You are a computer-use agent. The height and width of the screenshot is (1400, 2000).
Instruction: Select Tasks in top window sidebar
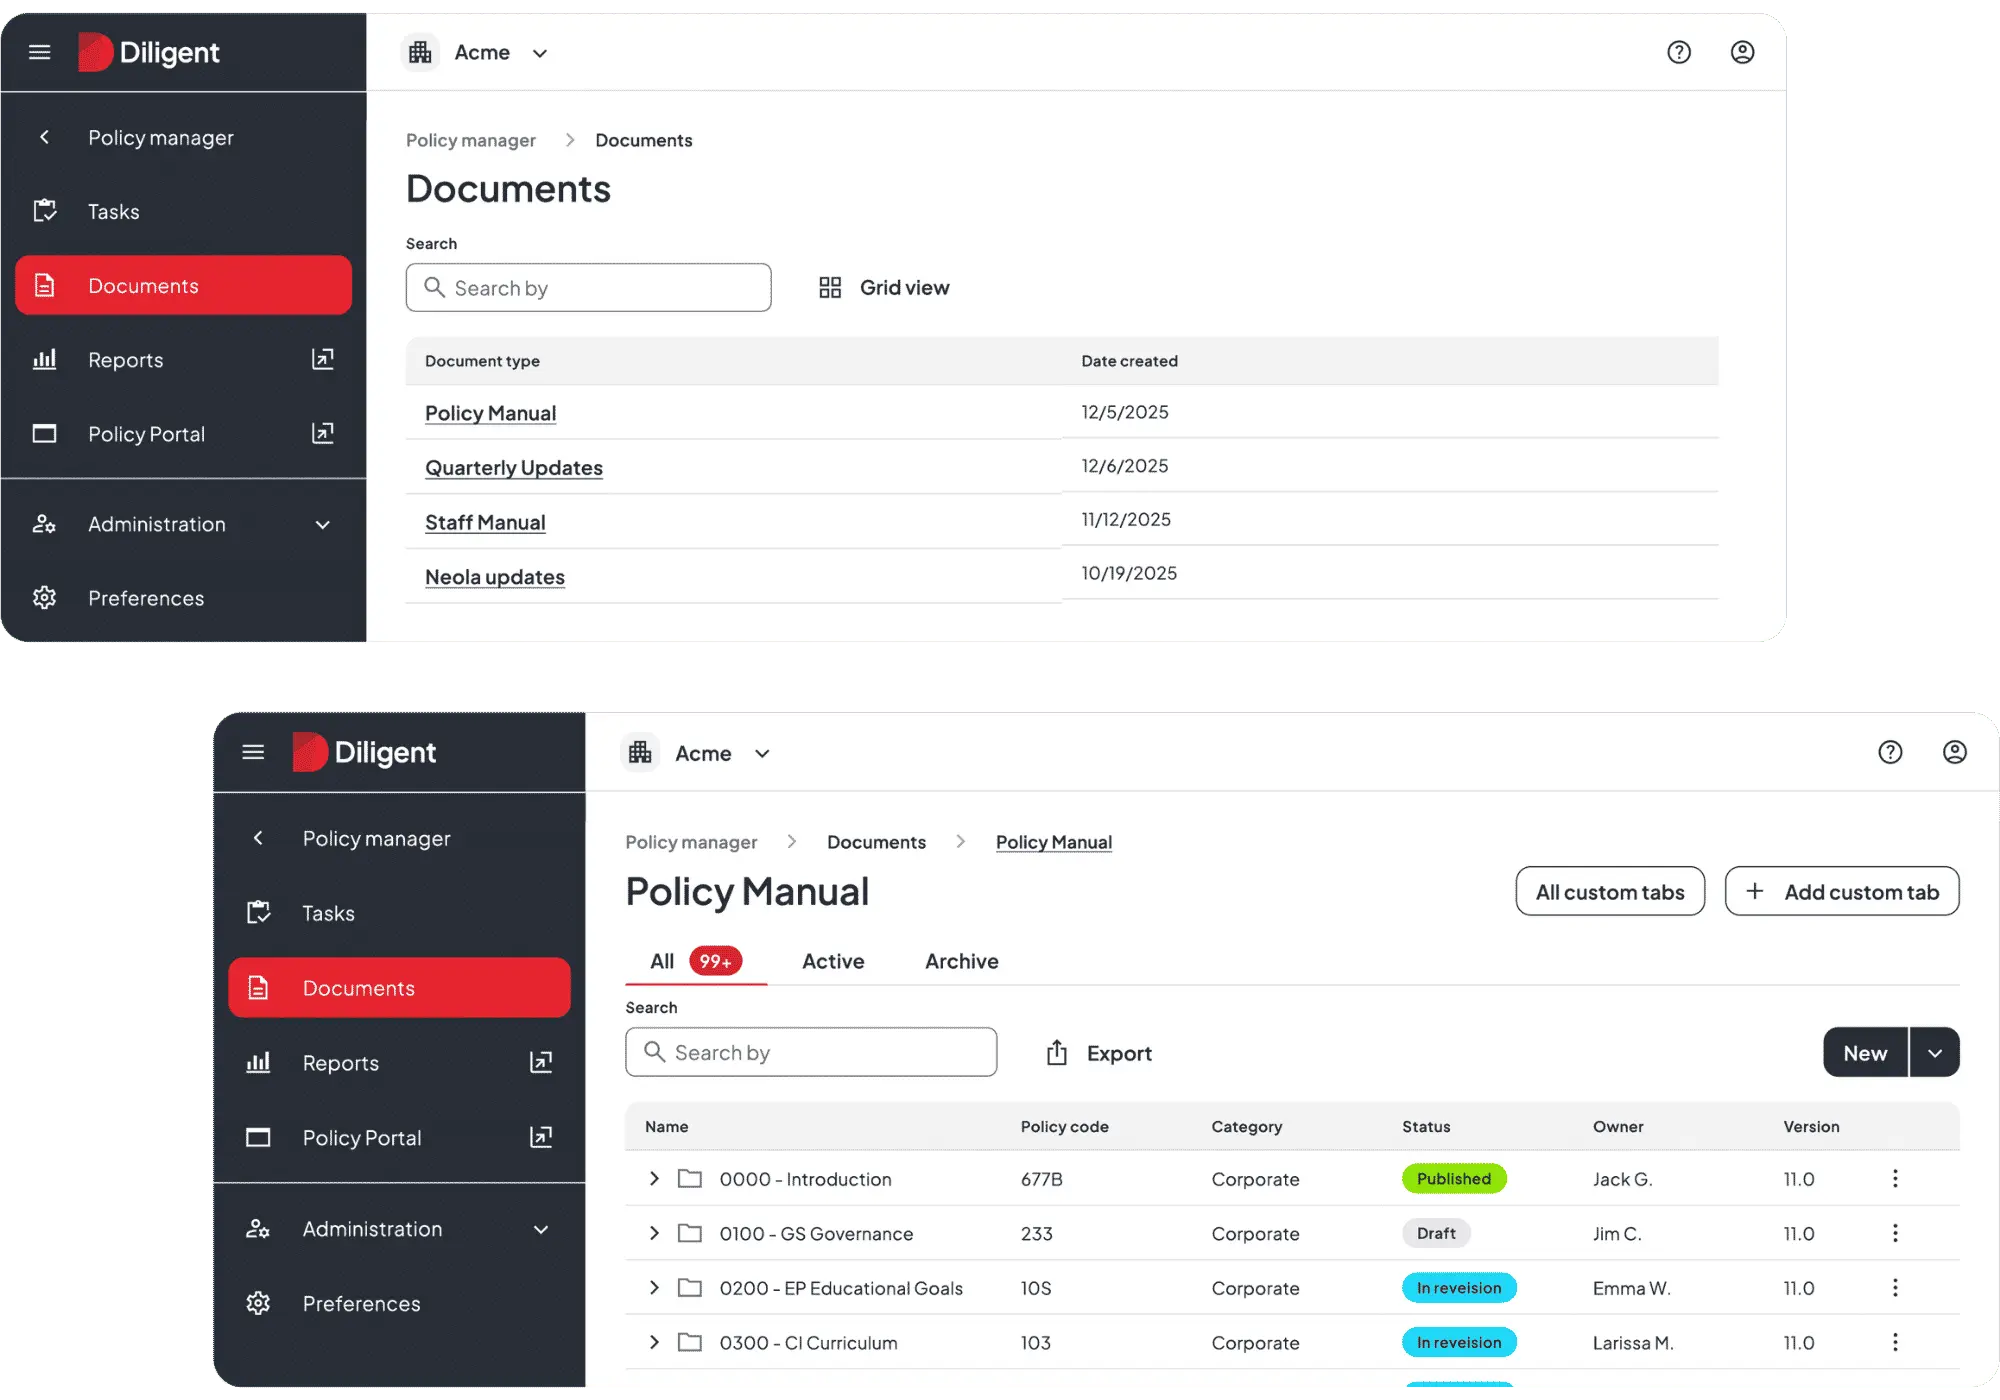184,211
